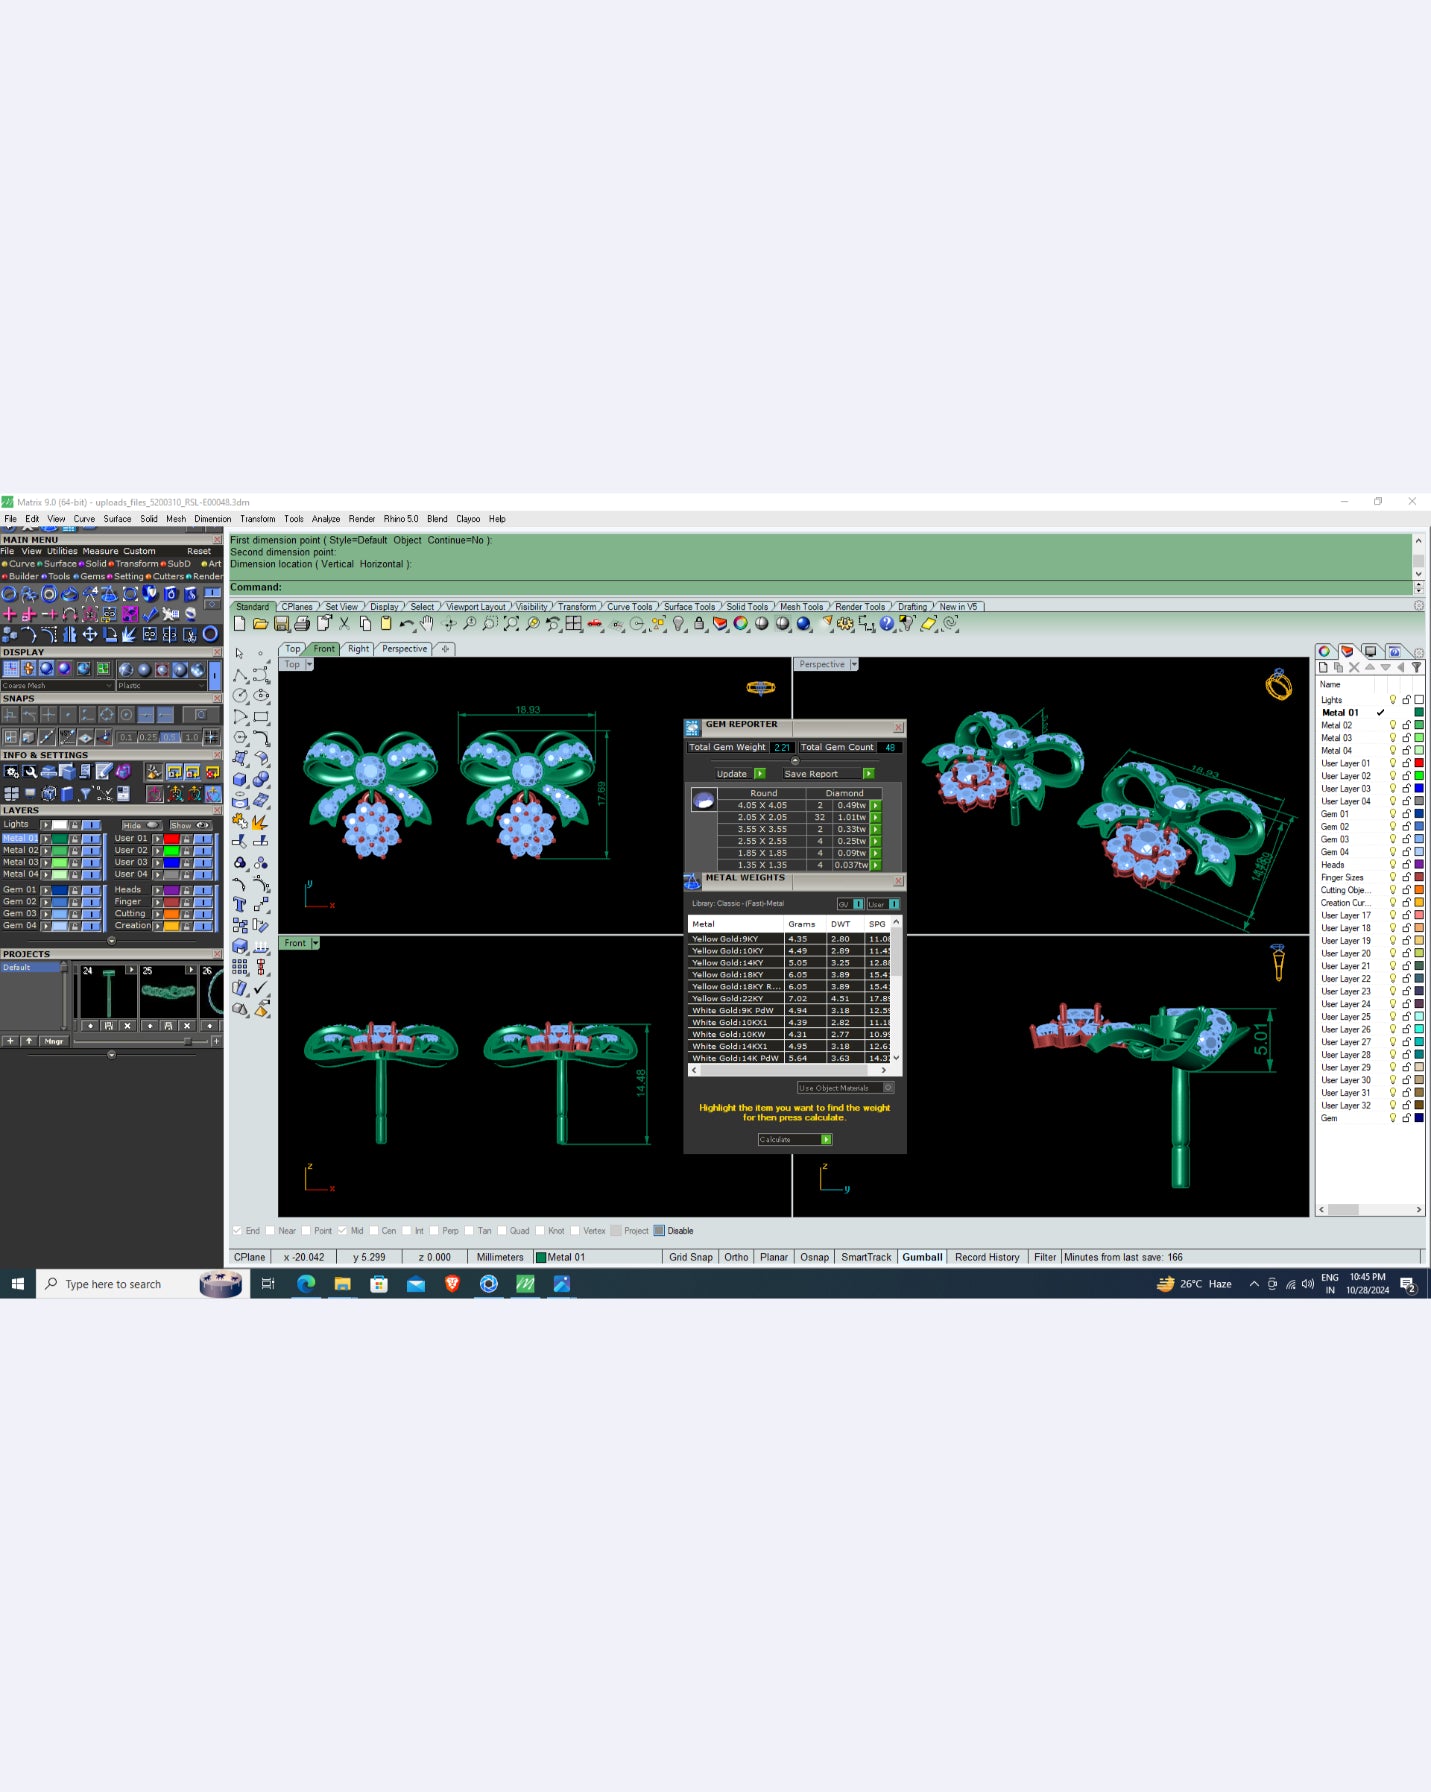Select the Yellow Gold:18KY row
This screenshot has height=1792, width=1431.
pos(727,975)
